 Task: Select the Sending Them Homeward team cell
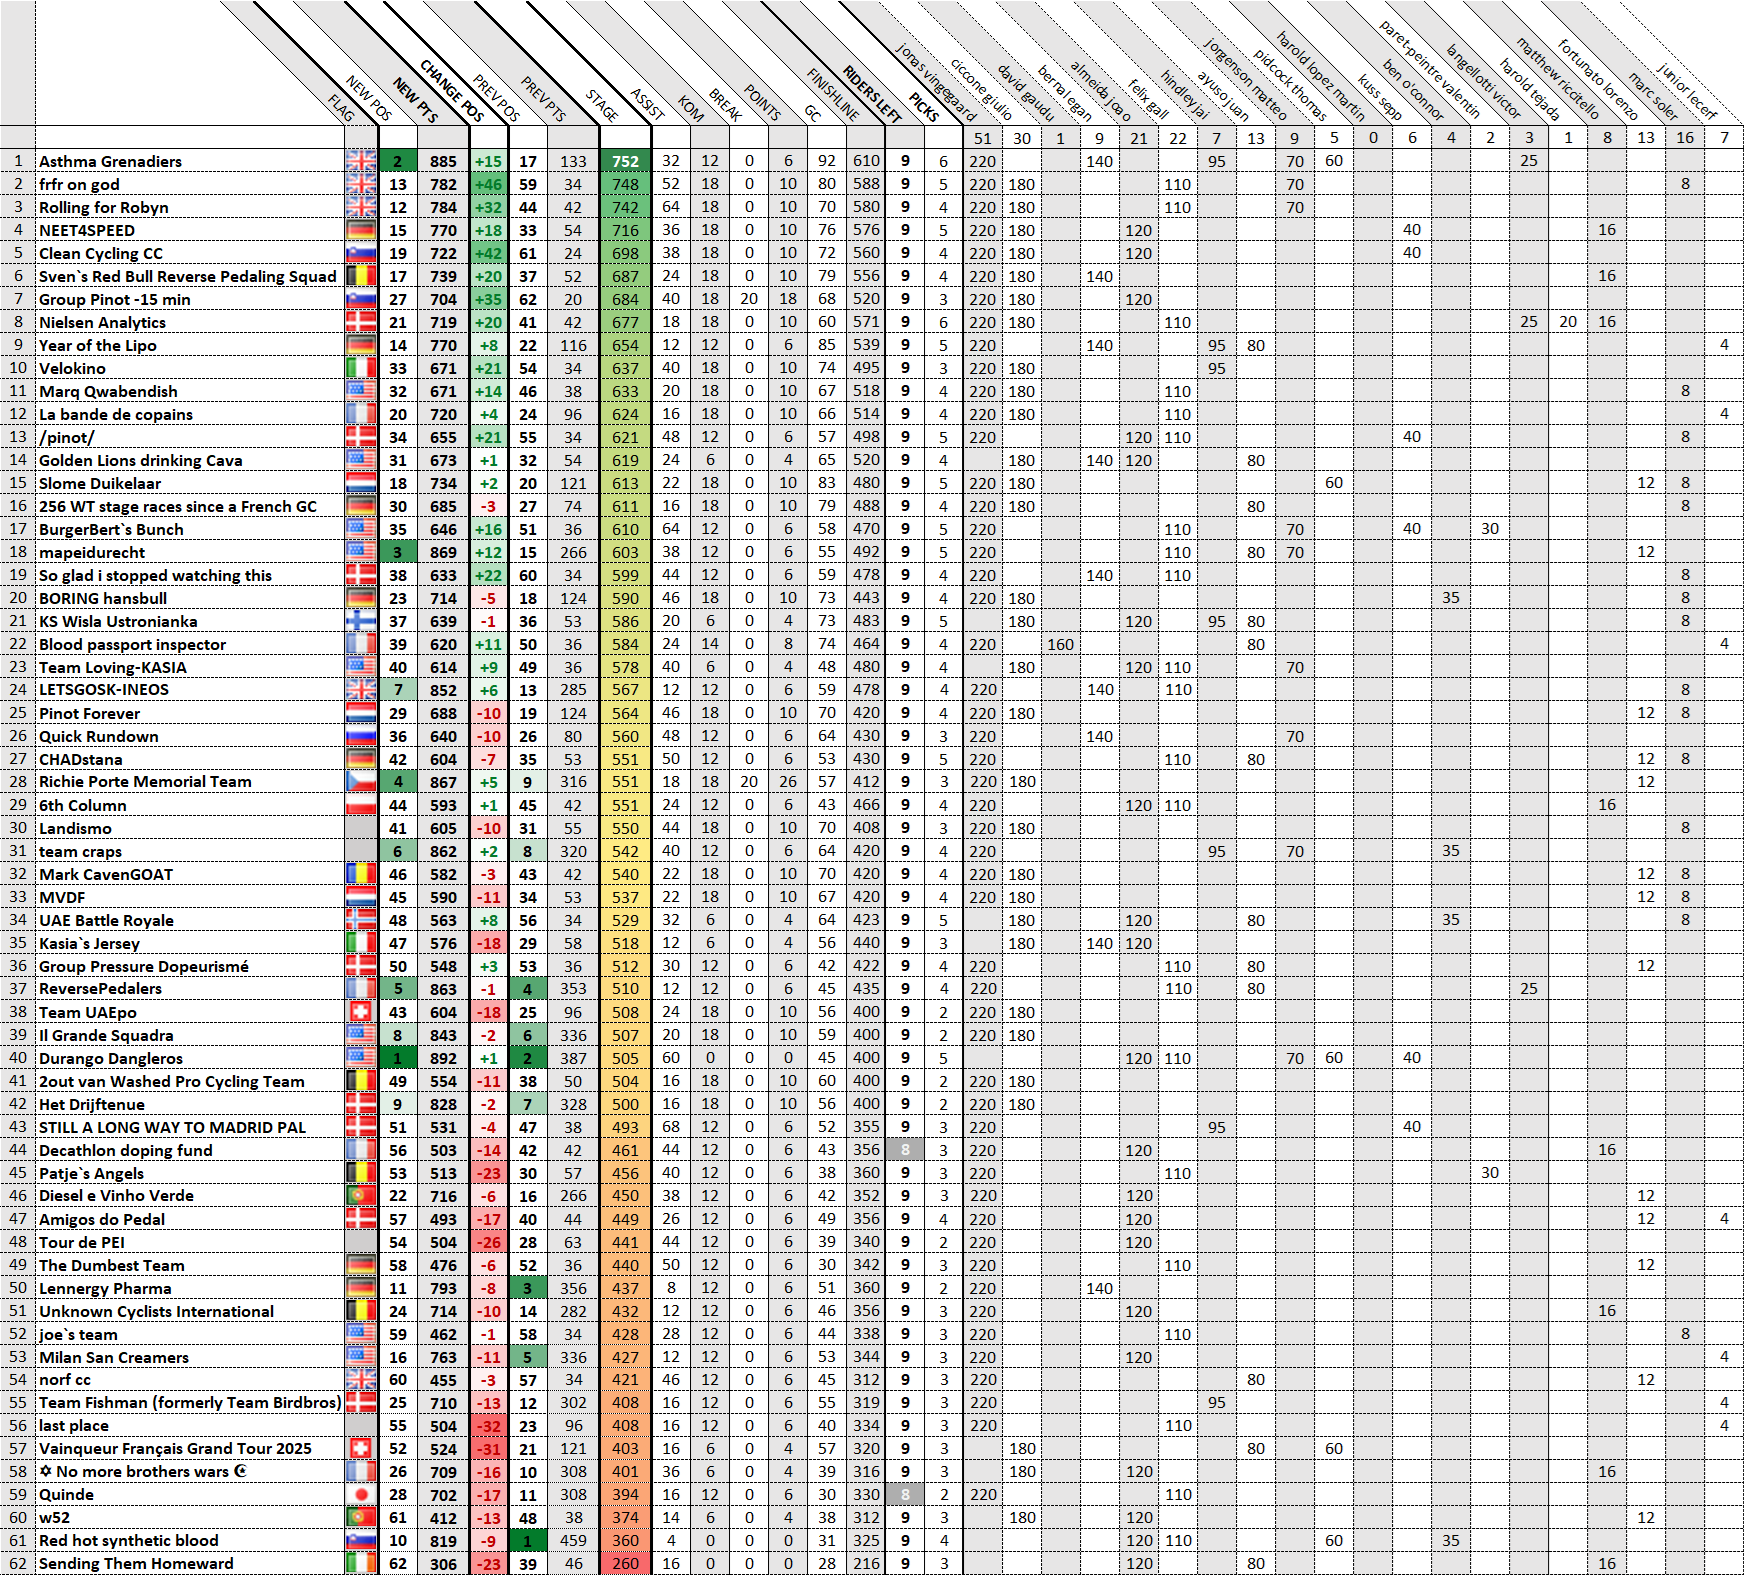136,1564
